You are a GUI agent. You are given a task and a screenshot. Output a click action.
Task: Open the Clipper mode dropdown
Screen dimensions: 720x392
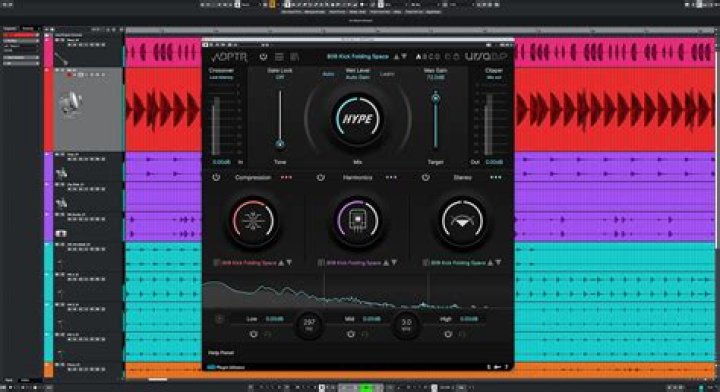pos(494,78)
